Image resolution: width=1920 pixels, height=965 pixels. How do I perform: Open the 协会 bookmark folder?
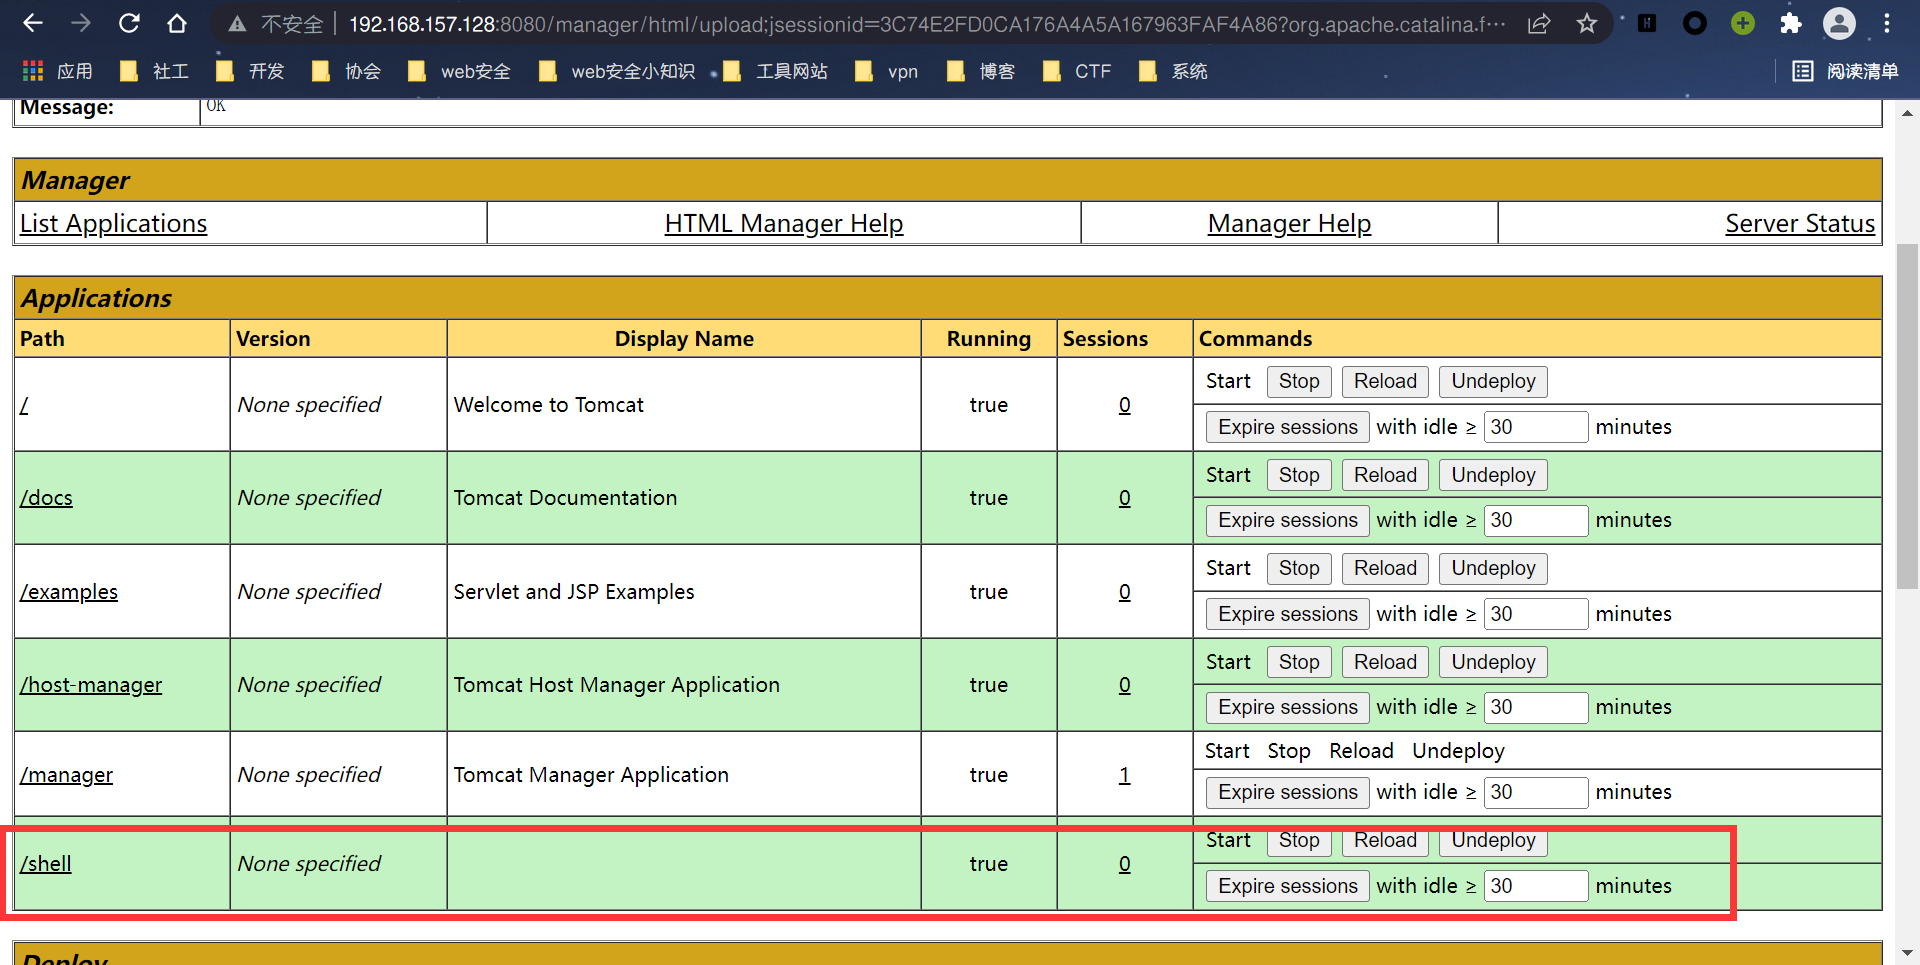click(x=346, y=71)
